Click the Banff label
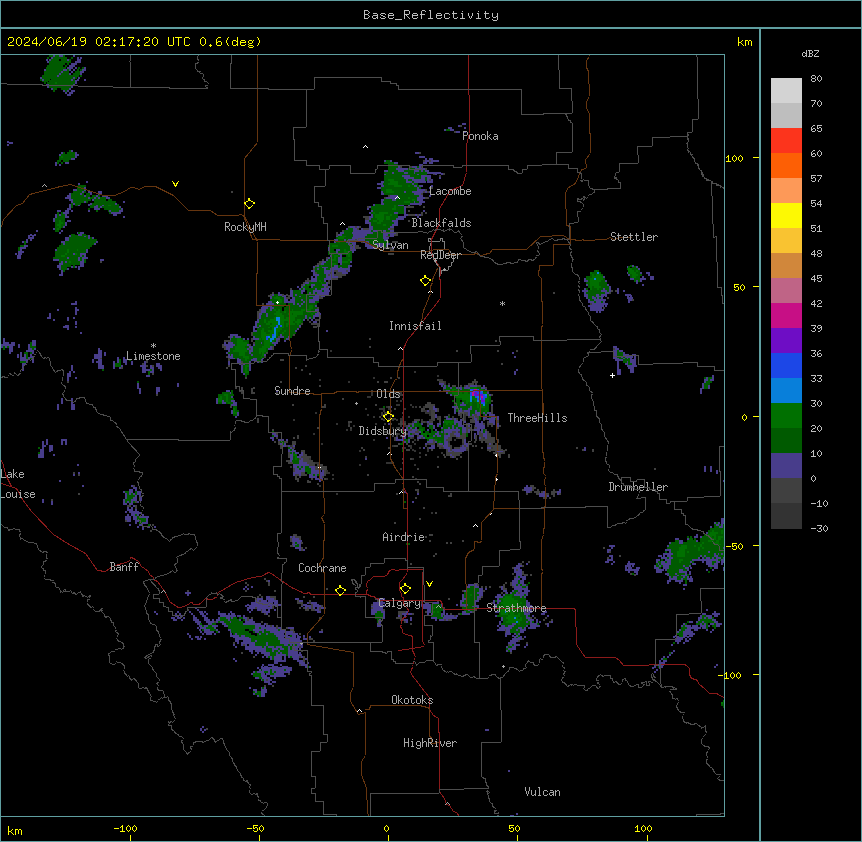This screenshot has width=862, height=842. tap(124, 567)
